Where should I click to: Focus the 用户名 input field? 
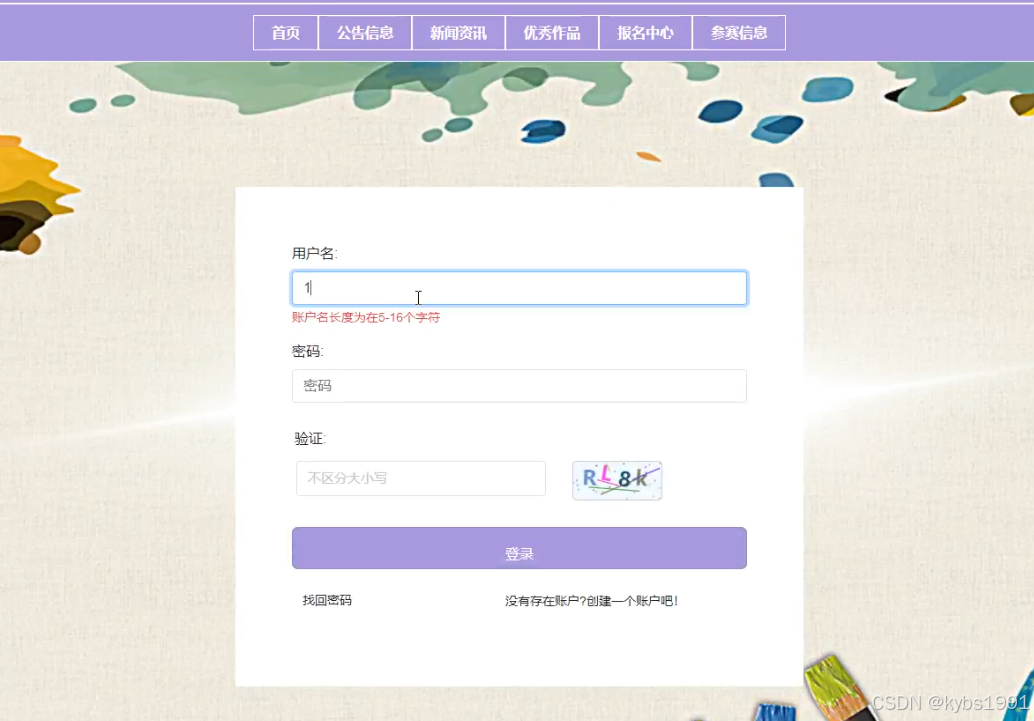519,288
